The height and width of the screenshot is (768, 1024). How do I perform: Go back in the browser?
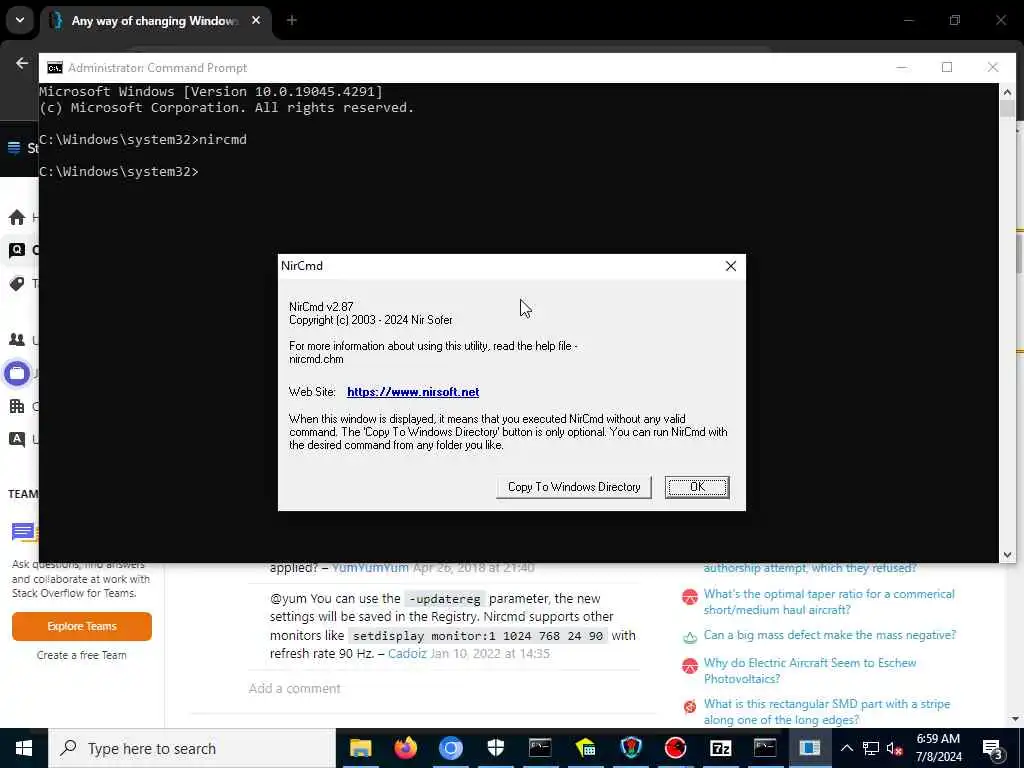click(22, 63)
